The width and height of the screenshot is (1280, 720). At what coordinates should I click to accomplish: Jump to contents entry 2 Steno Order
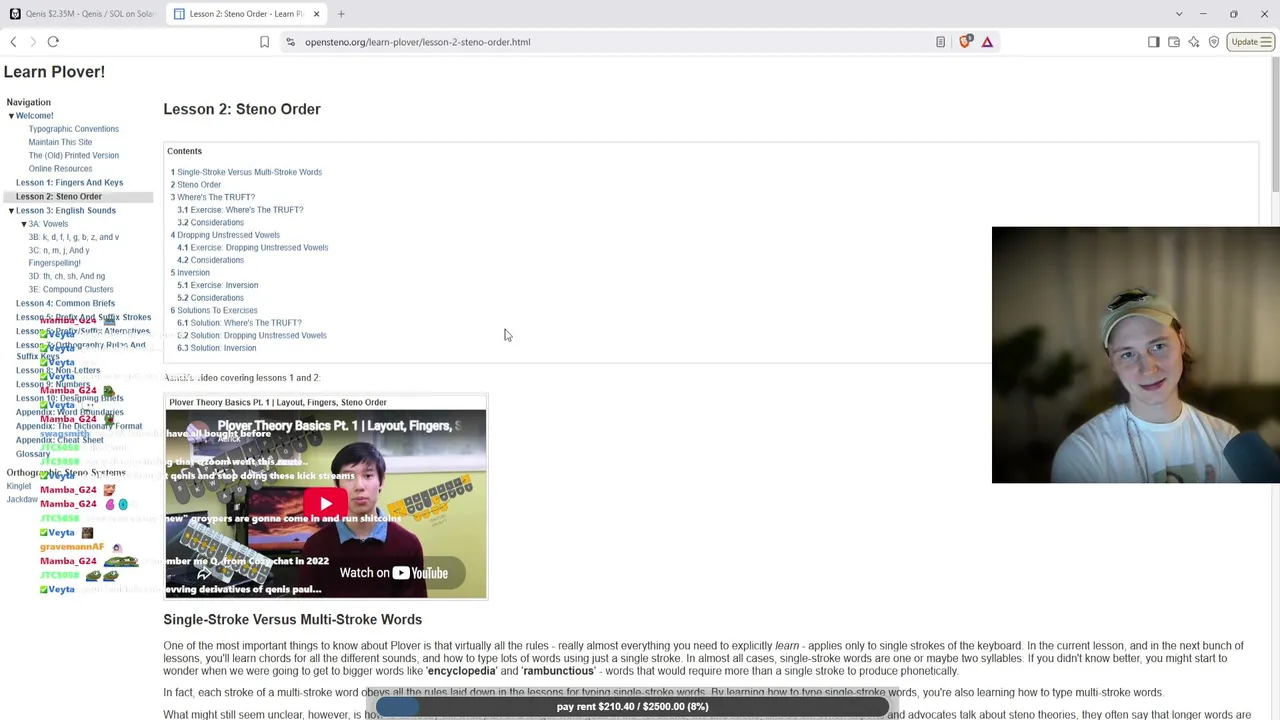point(195,185)
